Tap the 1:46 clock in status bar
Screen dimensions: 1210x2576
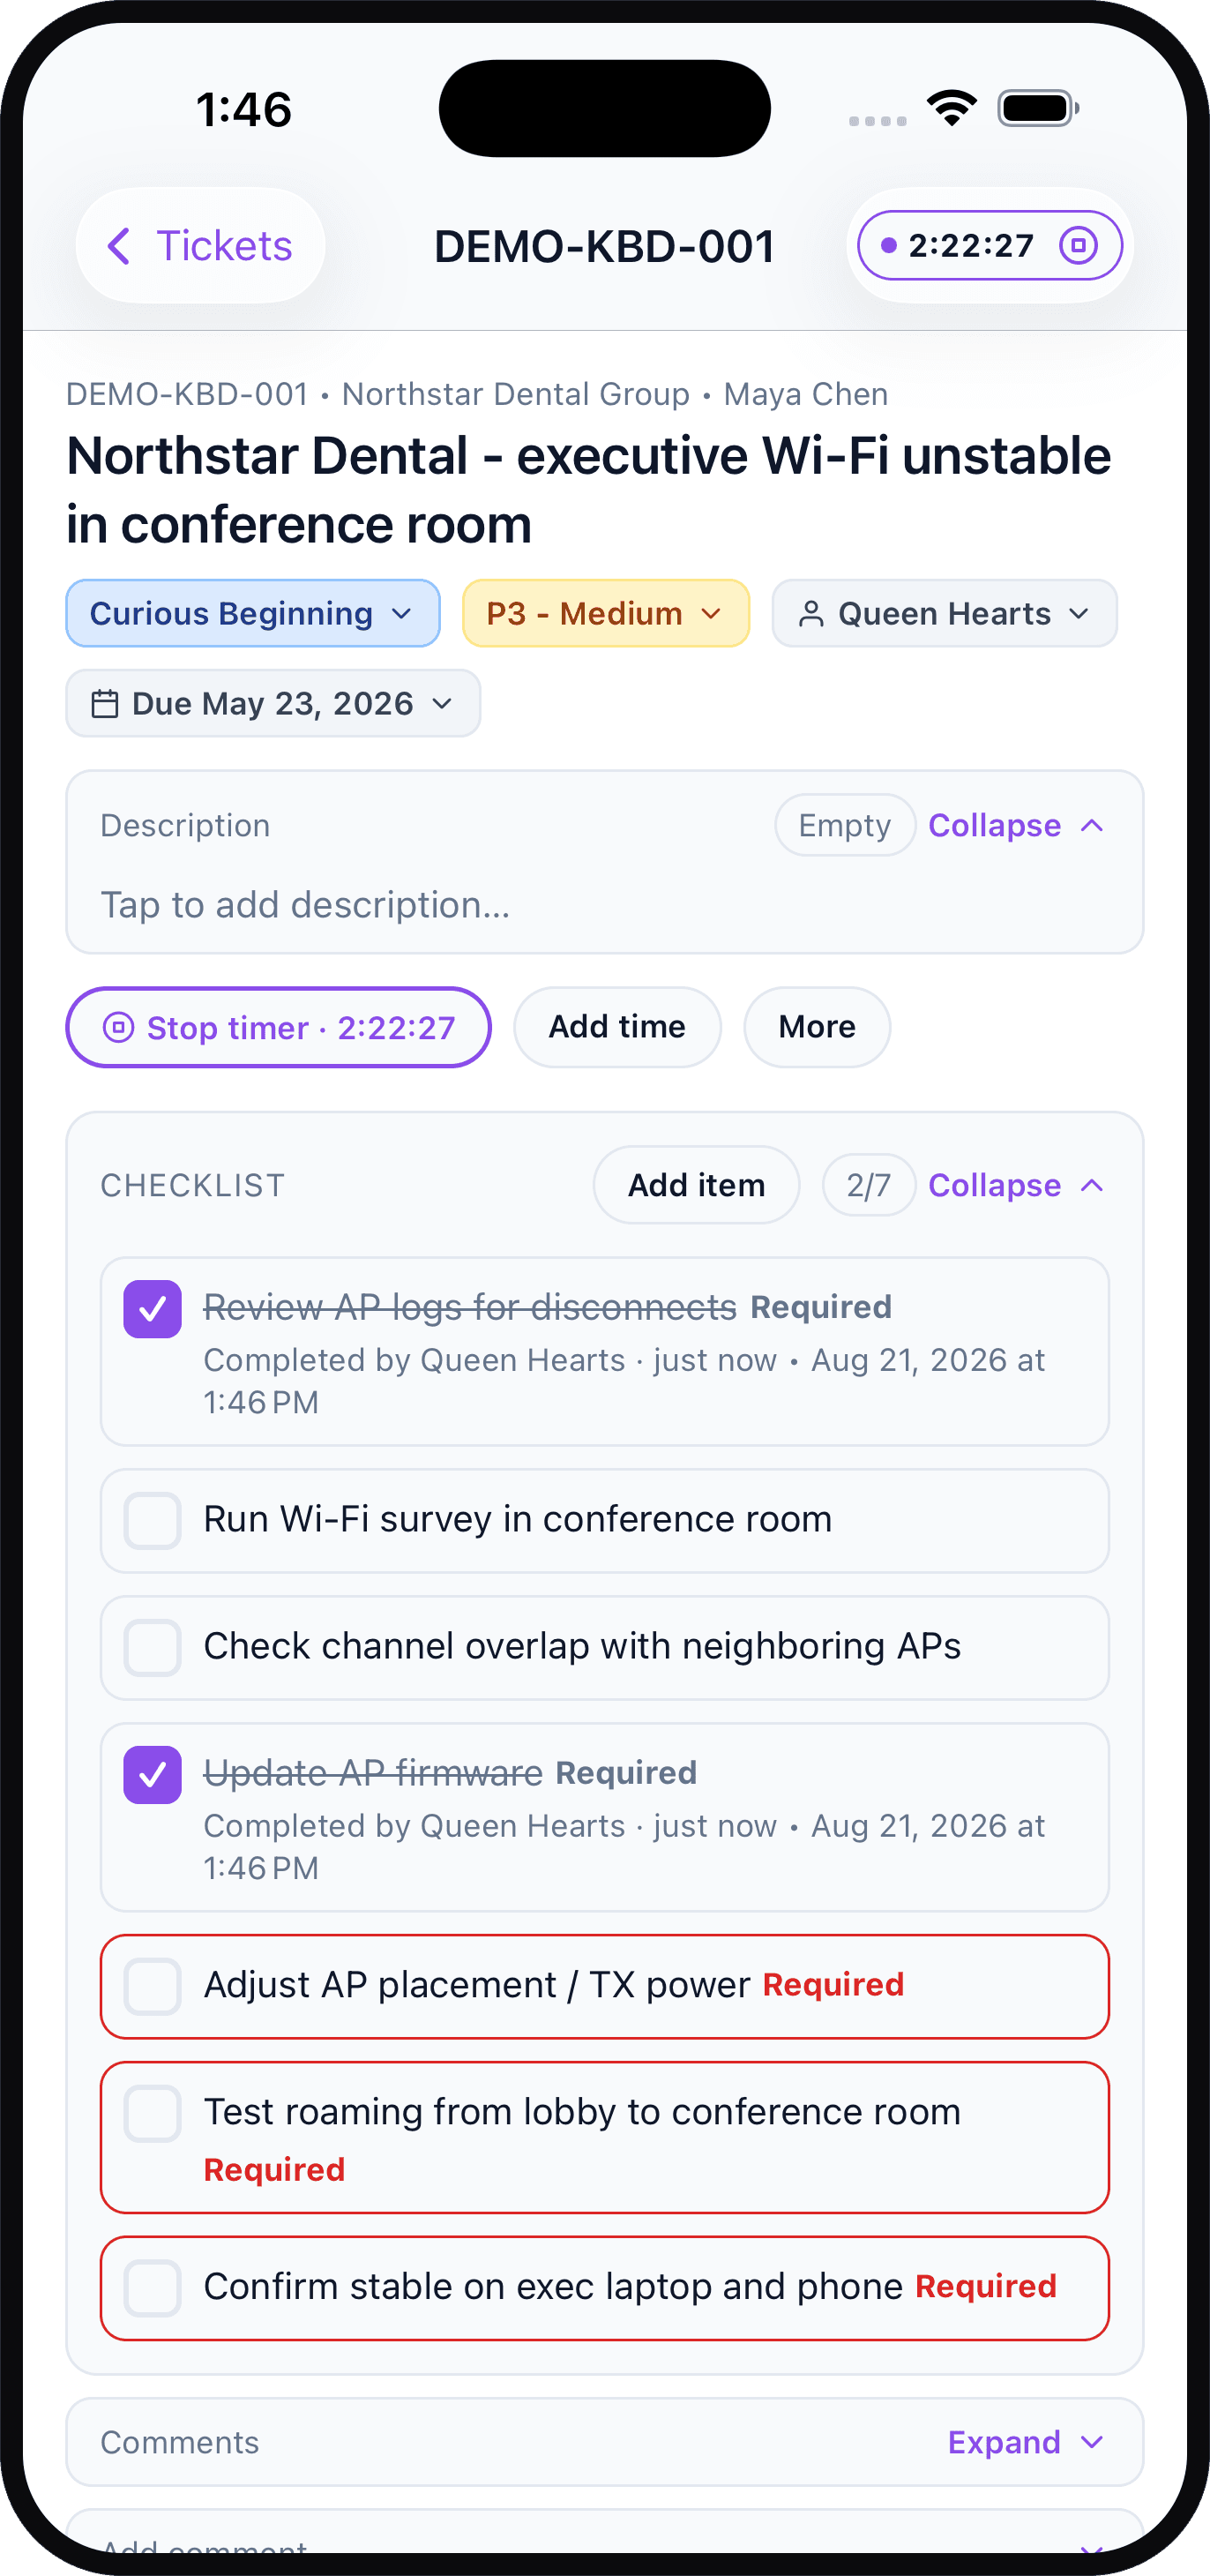[244, 109]
